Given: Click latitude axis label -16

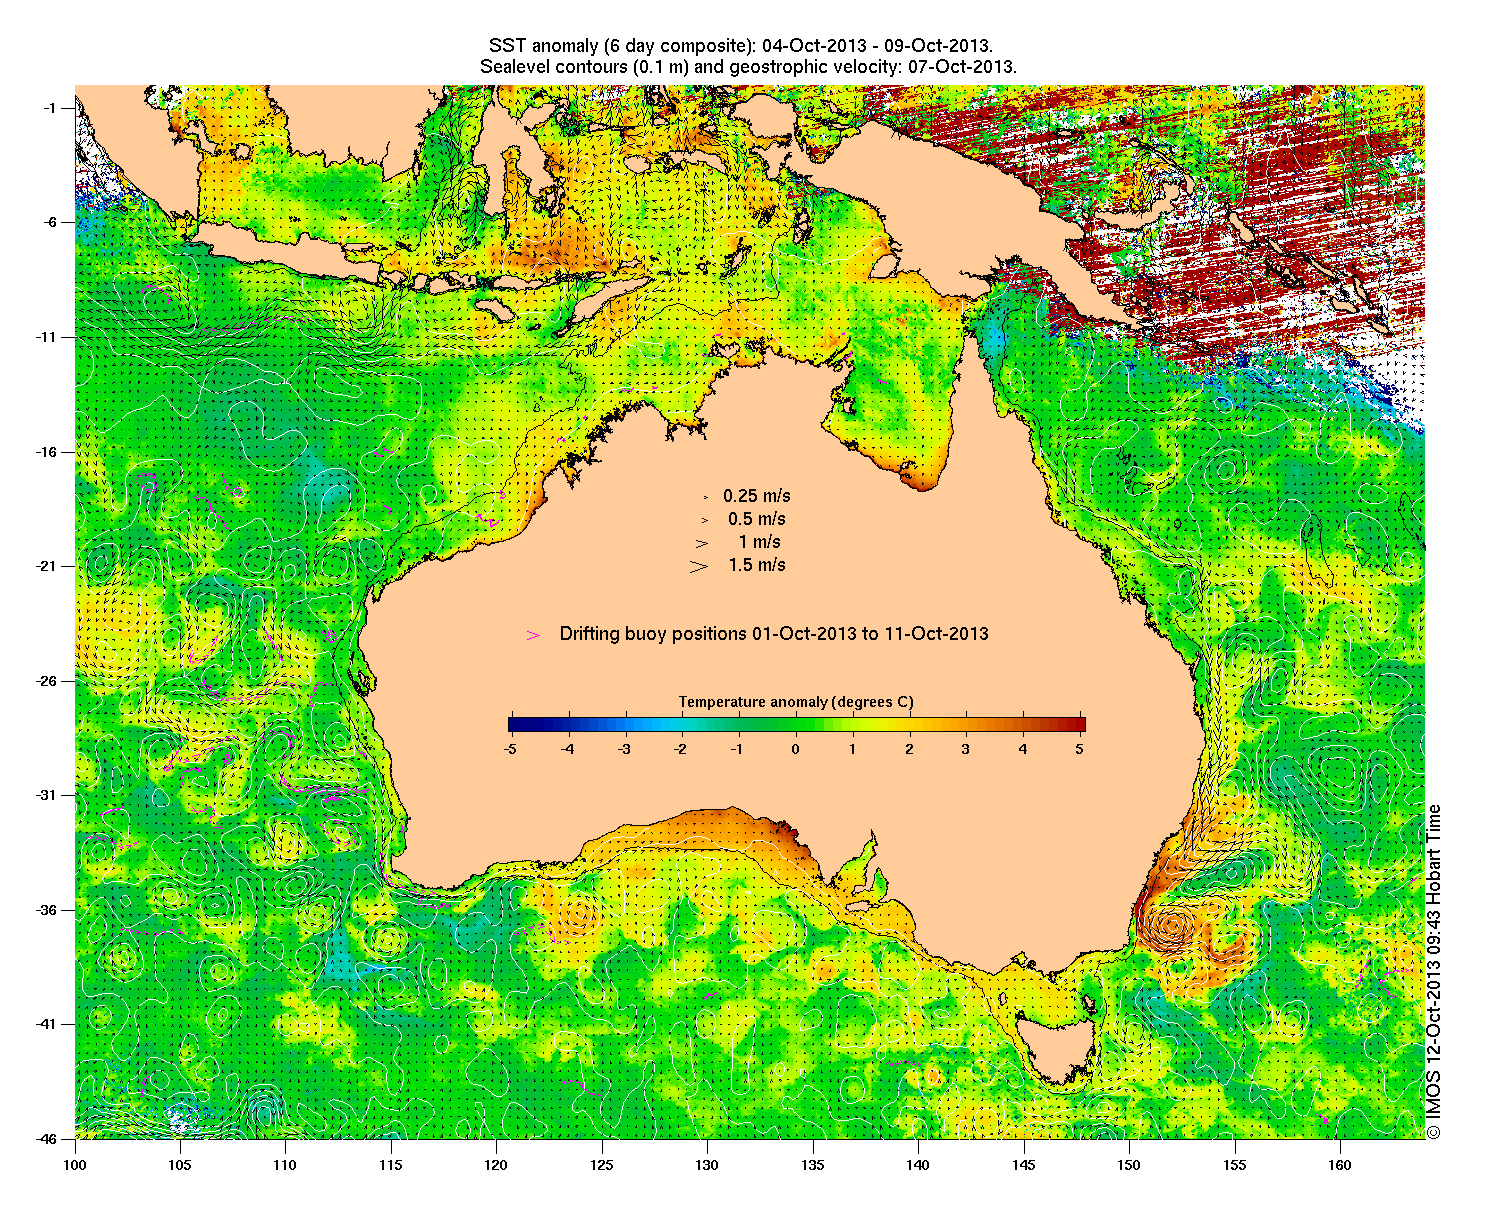Looking at the screenshot, I should pos(48,452).
